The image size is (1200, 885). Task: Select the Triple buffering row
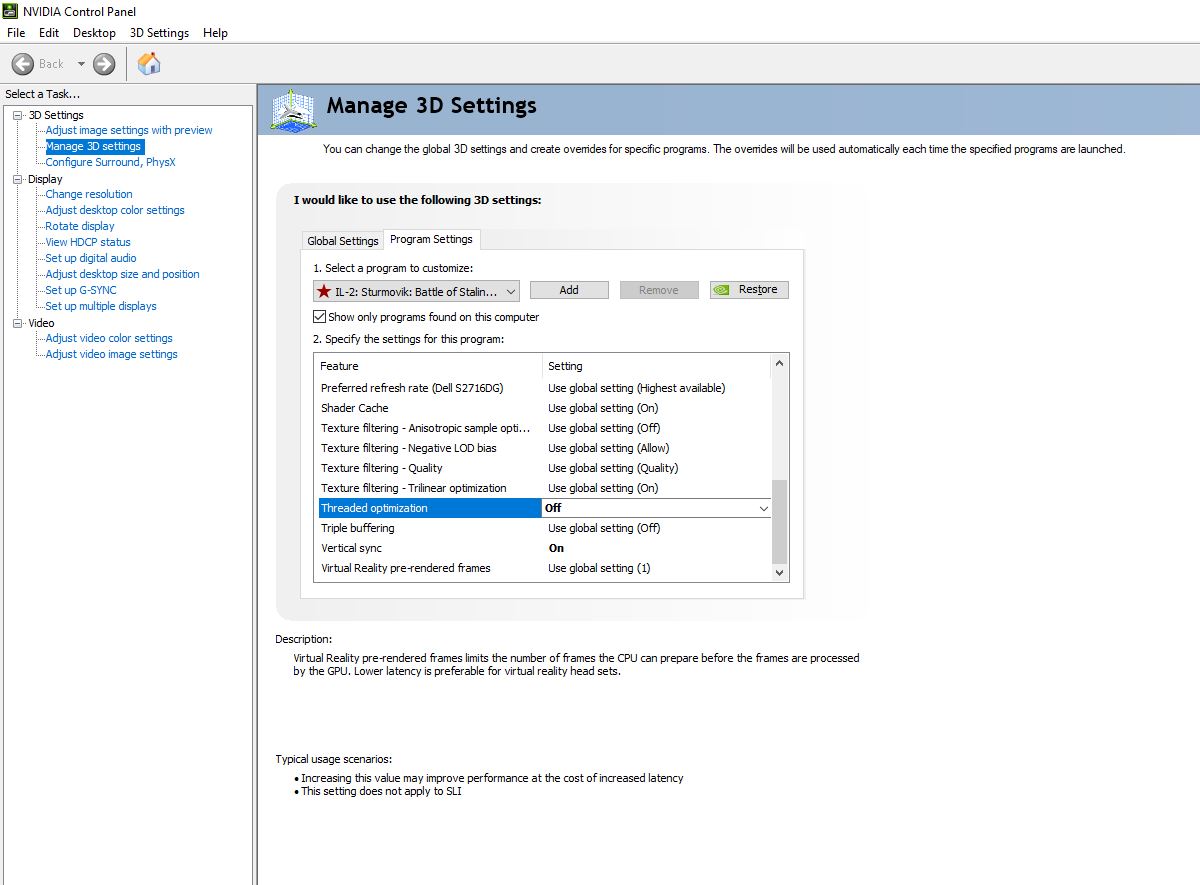point(543,528)
